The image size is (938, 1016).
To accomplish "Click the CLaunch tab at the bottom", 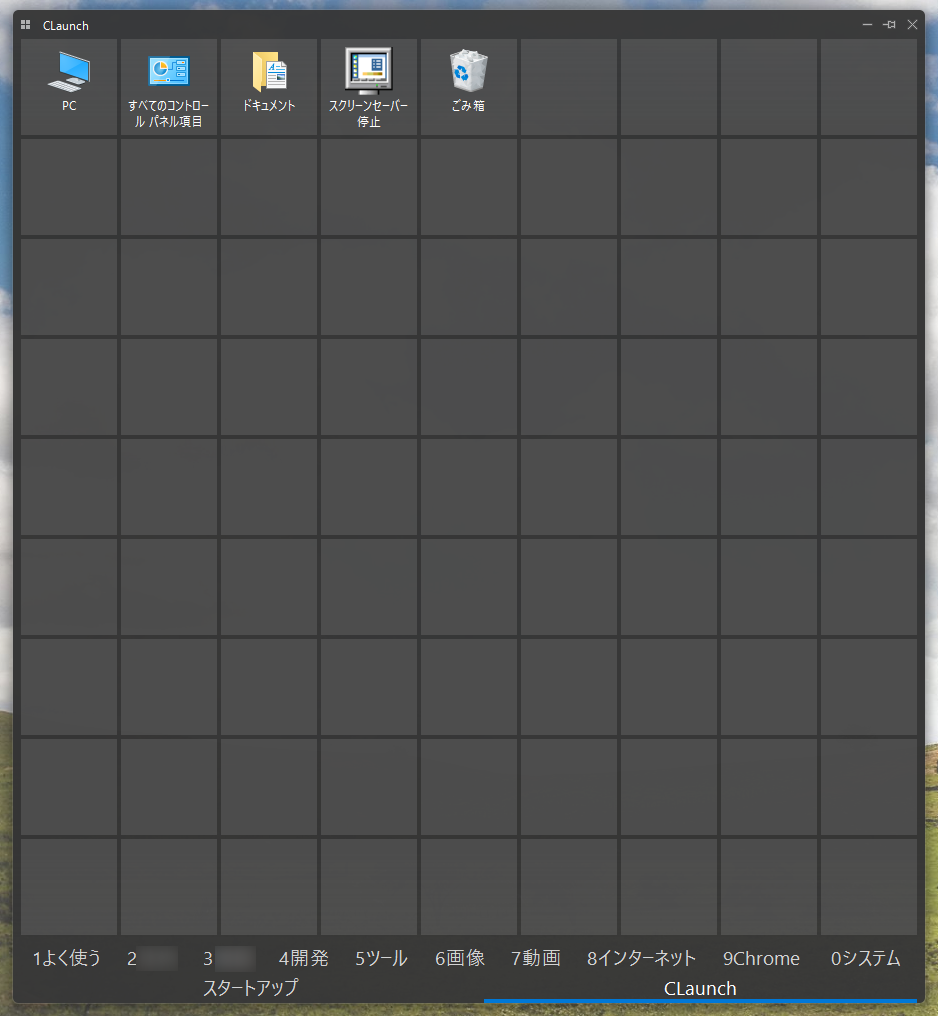I will (x=700, y=988).
